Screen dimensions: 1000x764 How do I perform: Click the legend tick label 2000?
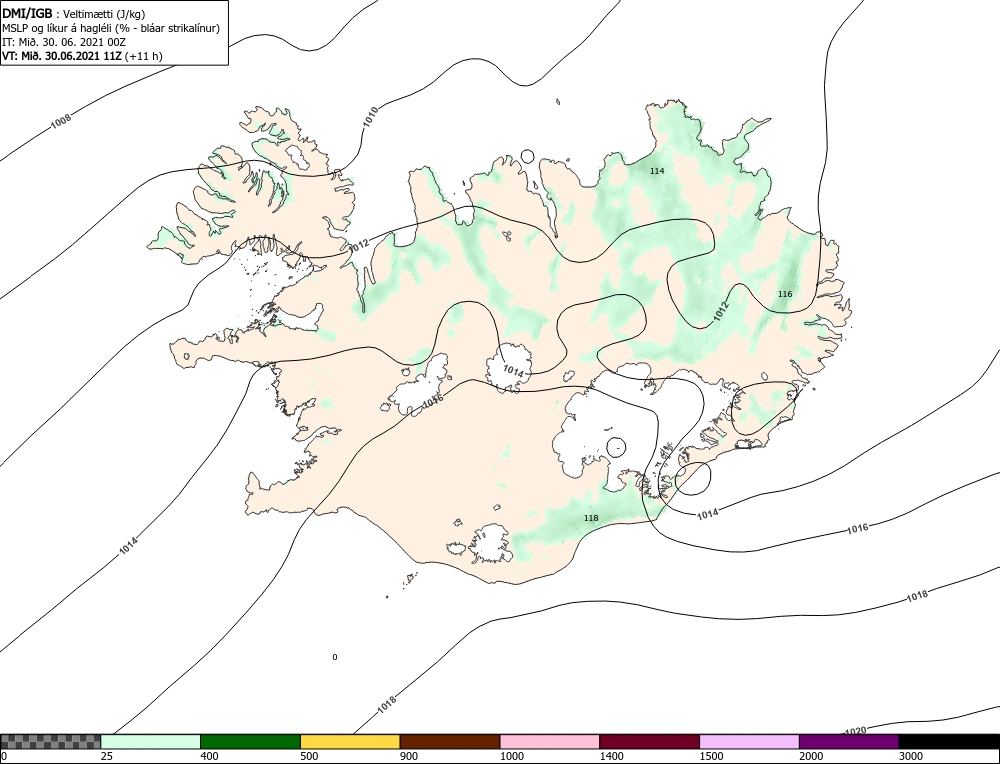pyautogui.click(x=811, y=756)
